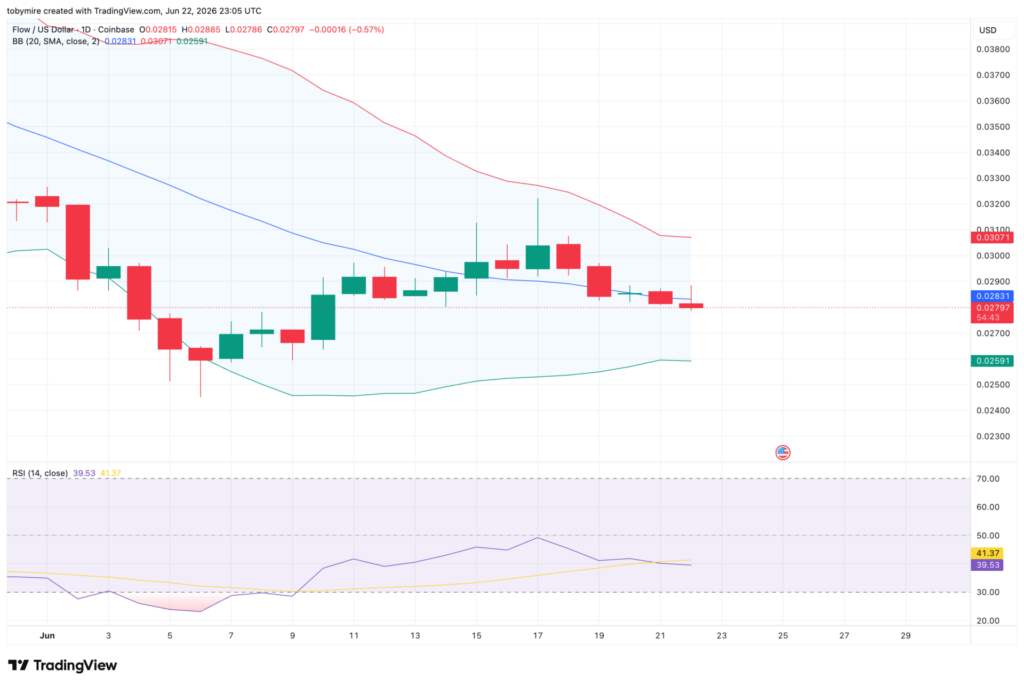This screenshot has height=686, width=1024.
Task: Click the 39.53 value in the RSI legend
Action: [84, 473]
